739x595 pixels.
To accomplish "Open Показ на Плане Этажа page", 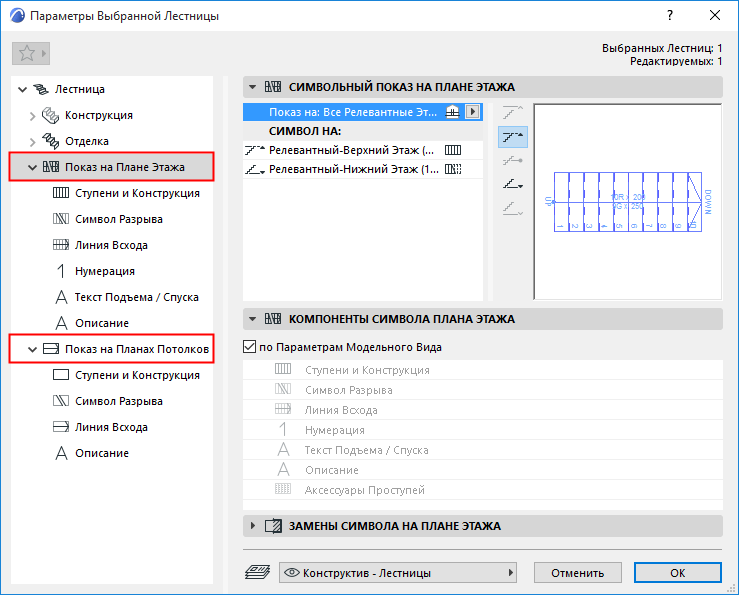I will (x=125, y=167).
